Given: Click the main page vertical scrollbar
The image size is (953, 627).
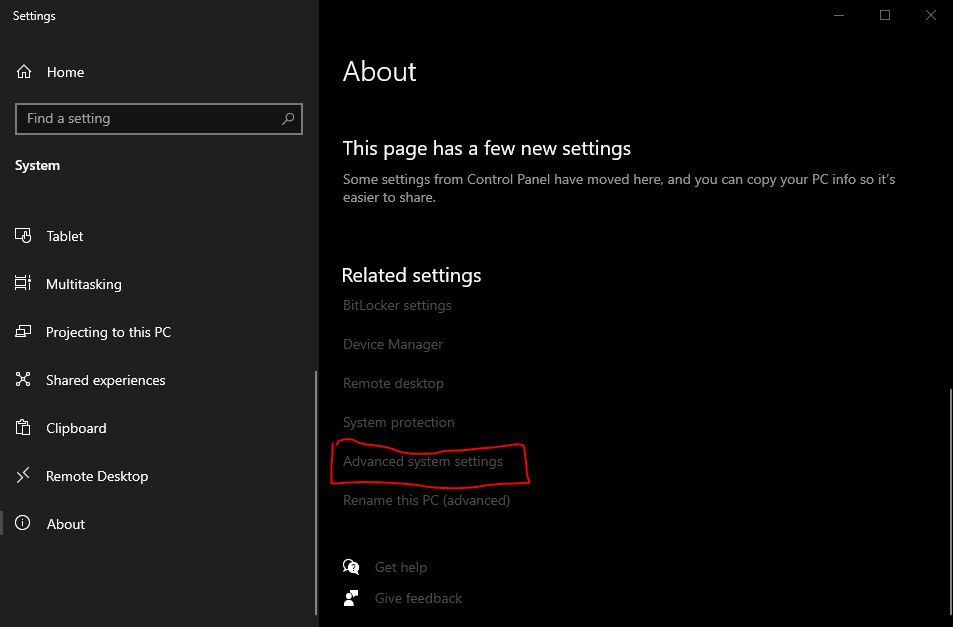Looking at the screenshot, I should pyautogui.click(x=947, y=500).
